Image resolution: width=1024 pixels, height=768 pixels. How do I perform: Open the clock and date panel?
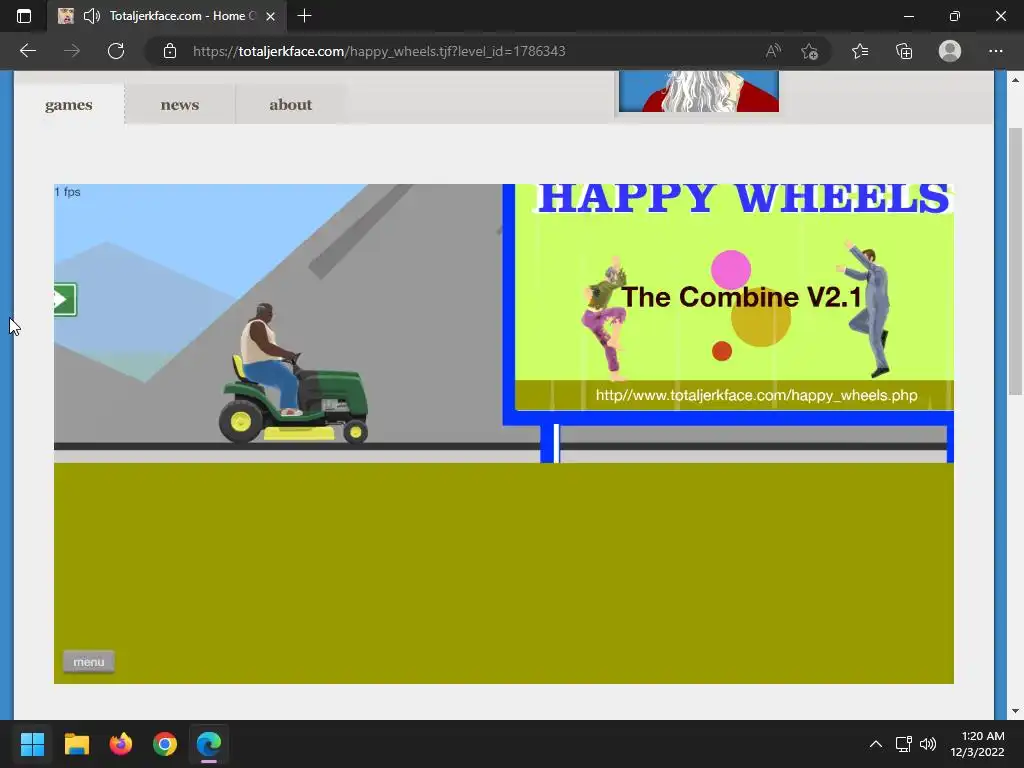(977, 744)
